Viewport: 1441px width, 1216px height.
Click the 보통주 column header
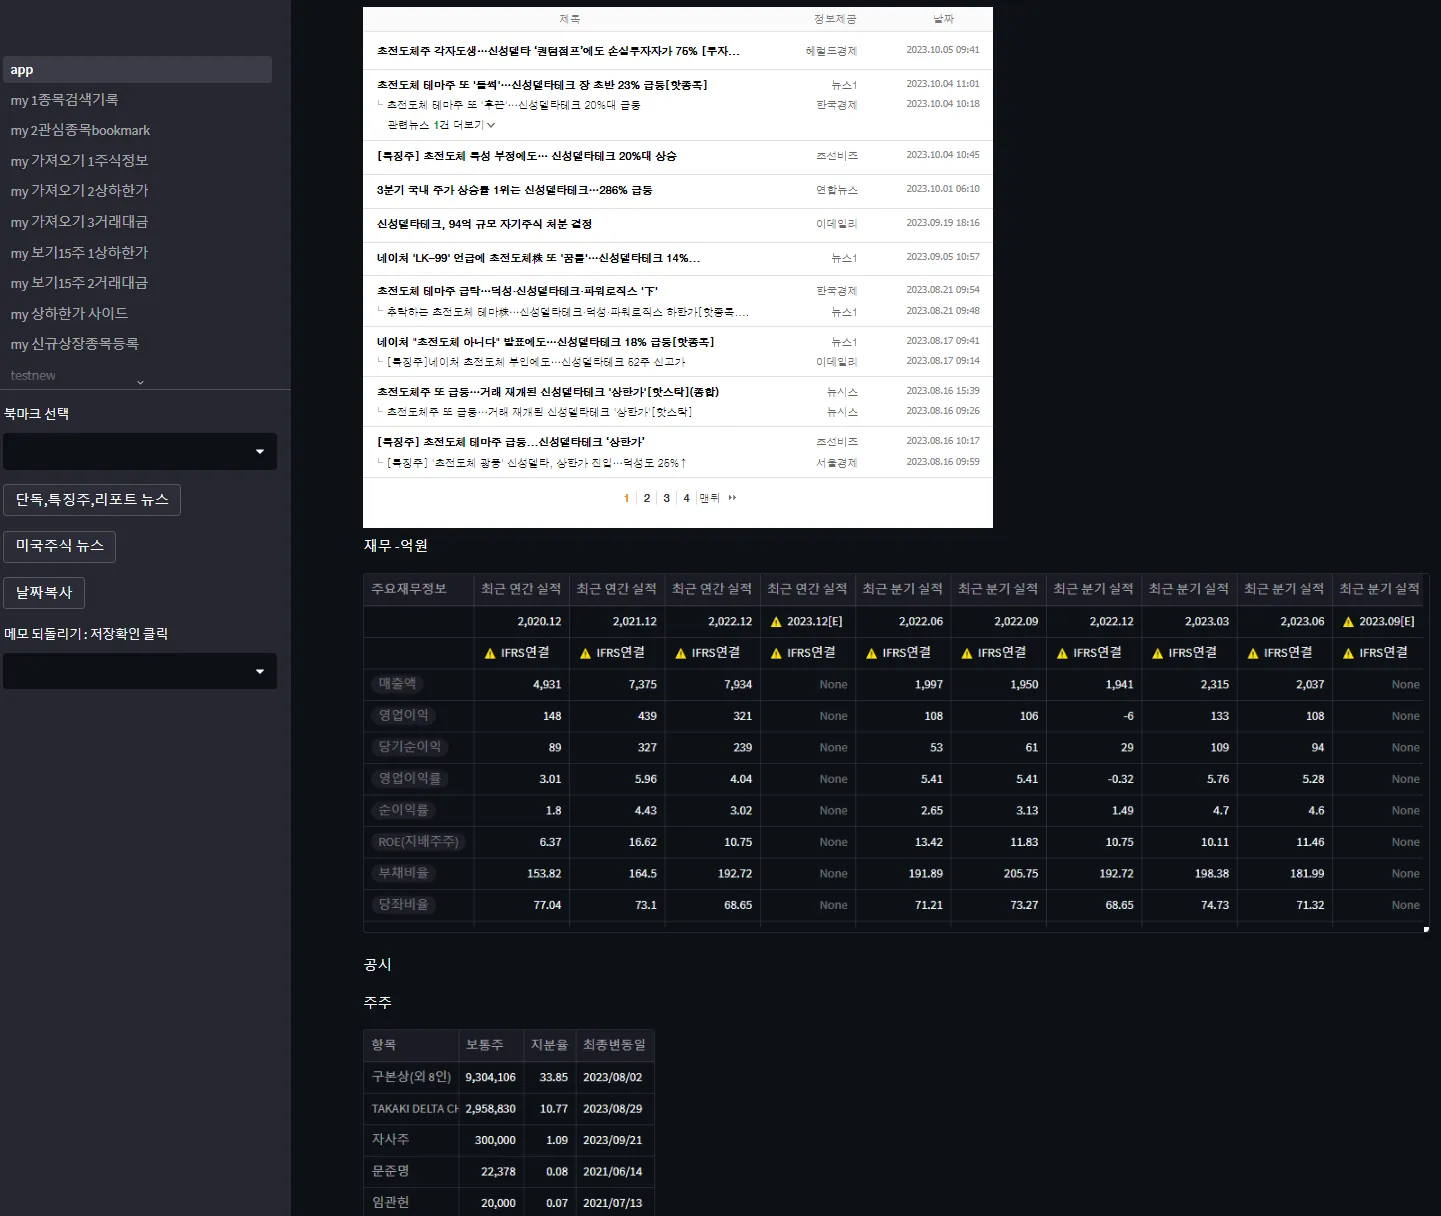(x=490, y=1045)
